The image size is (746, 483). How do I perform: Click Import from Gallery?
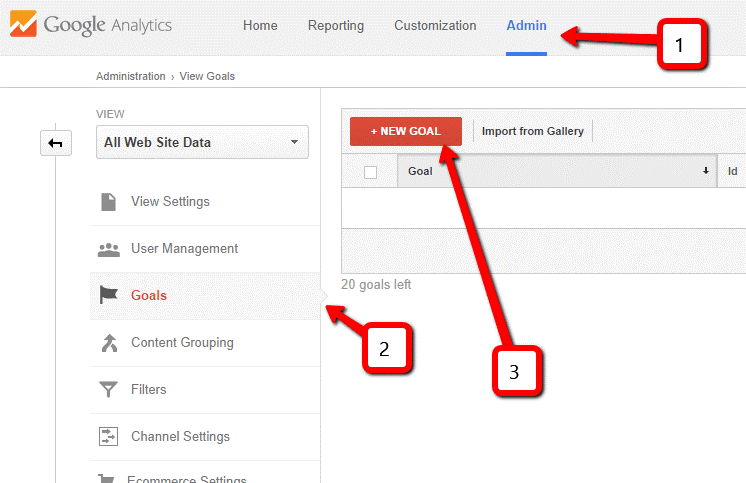(x=532, y=131)
